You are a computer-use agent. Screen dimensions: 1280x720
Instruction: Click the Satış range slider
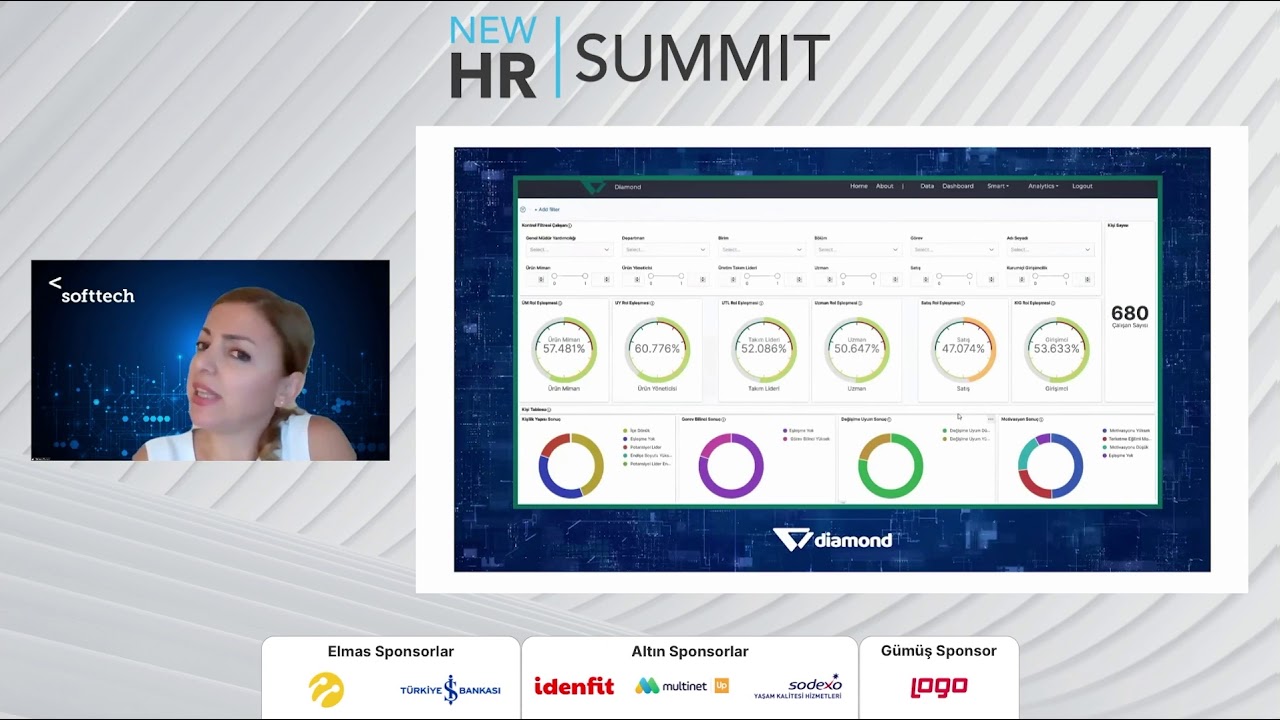[x=955, y=276]
